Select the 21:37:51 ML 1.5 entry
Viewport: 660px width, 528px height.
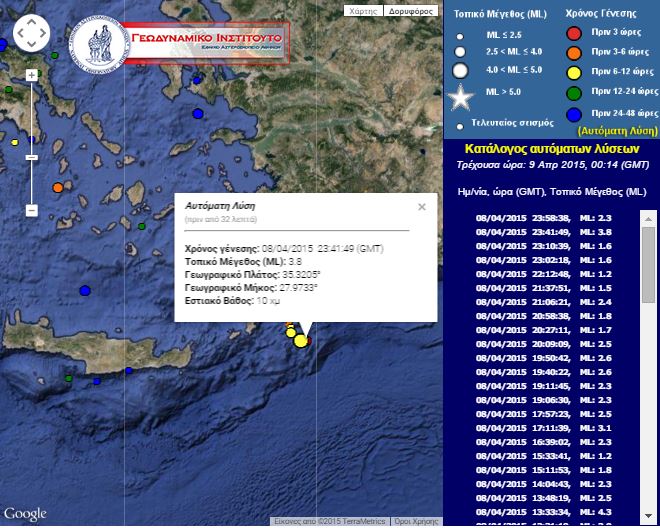(x=543, y=288)
